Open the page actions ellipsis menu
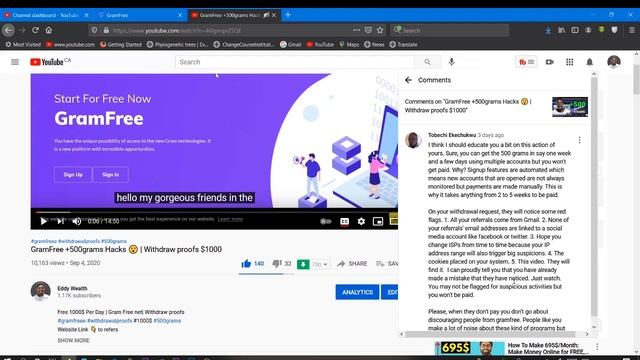Screen dimensions: 640x360 pyautogui.click(x=356, y=30)
